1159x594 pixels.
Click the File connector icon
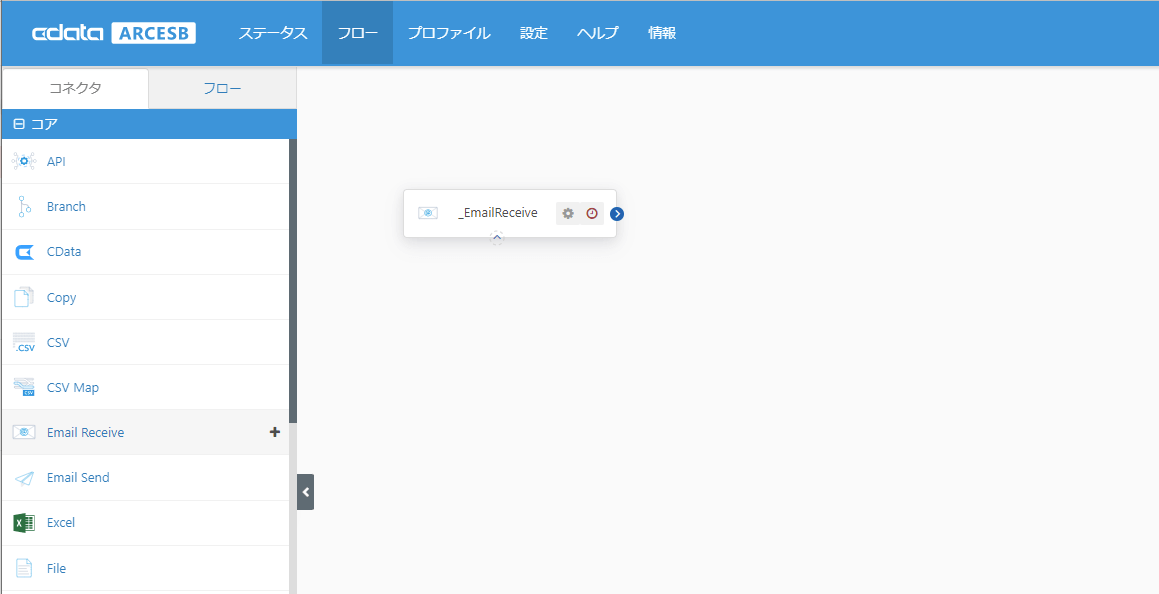[x=24, y=568]
